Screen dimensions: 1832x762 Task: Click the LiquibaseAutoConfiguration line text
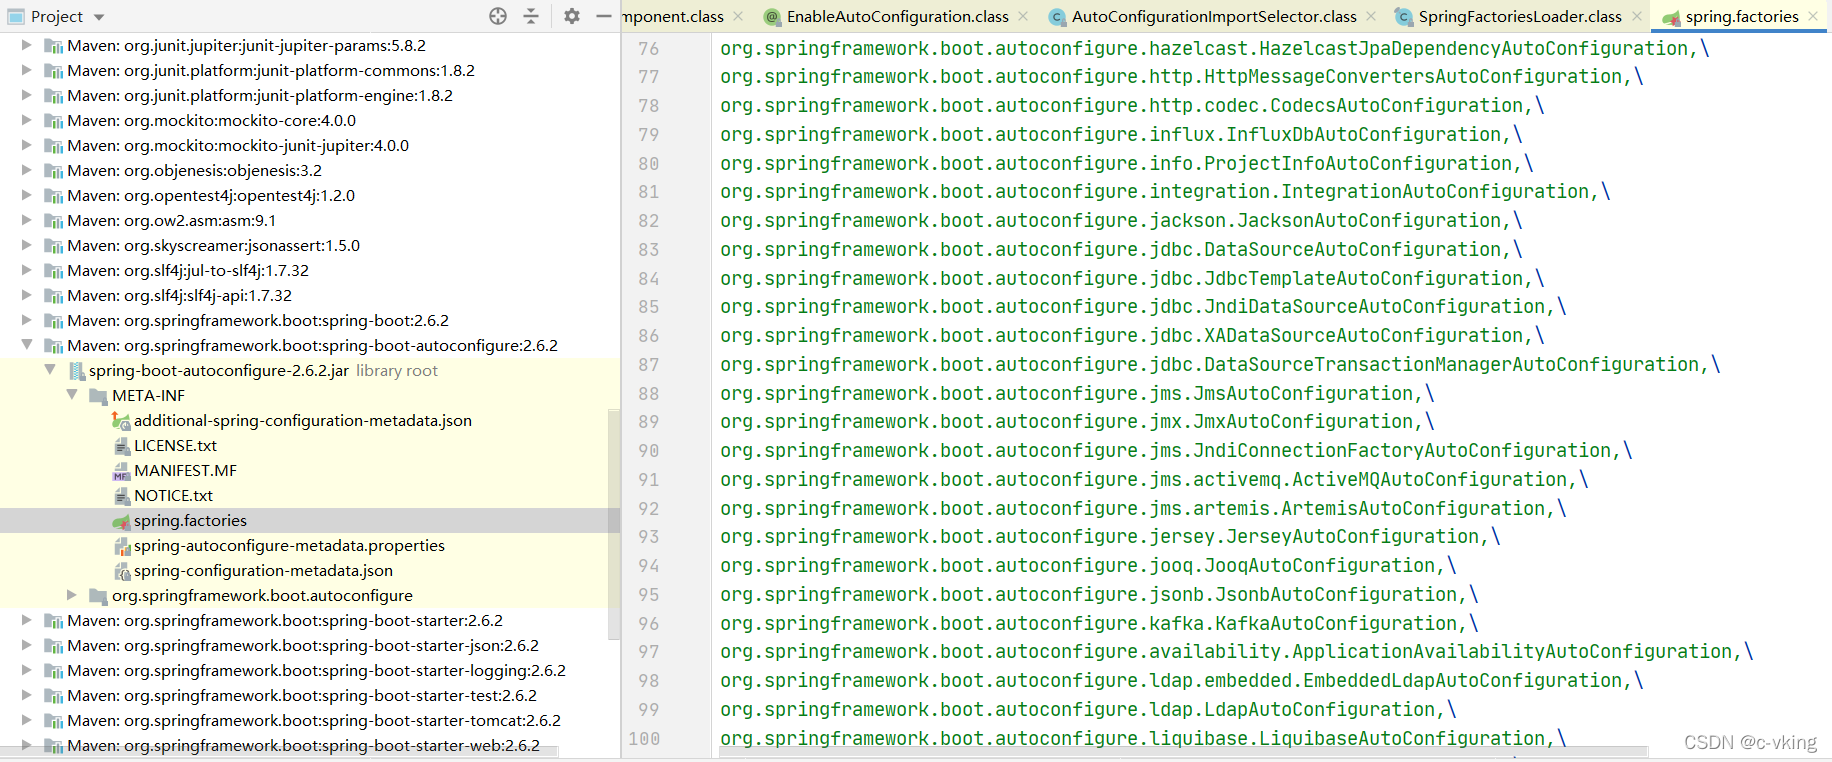1143,738
